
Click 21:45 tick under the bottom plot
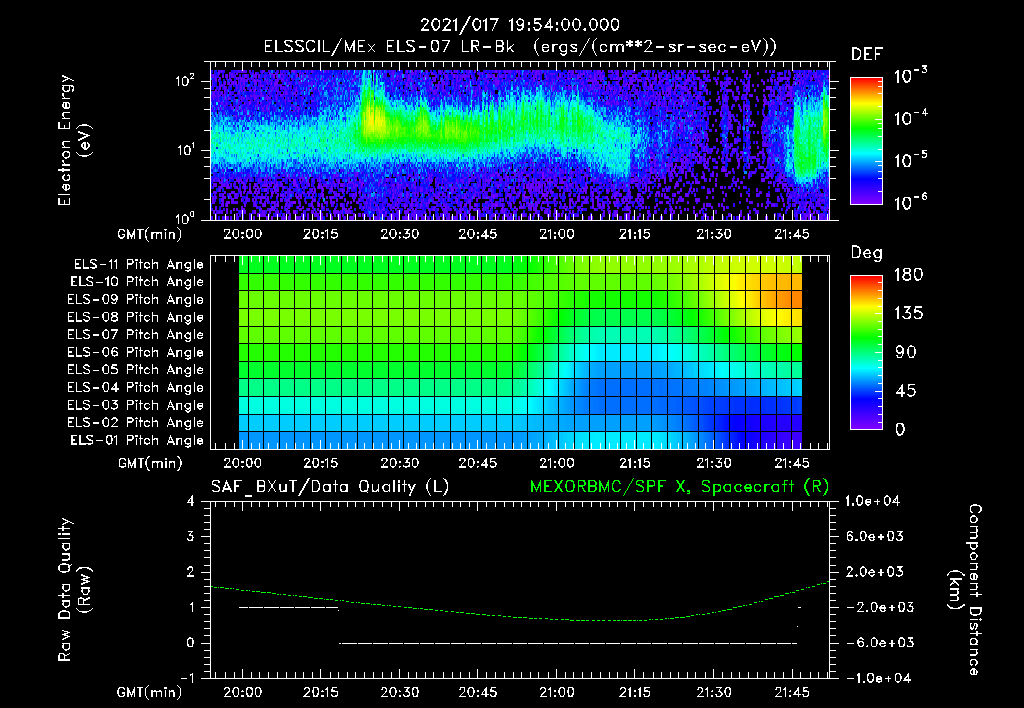792,692
